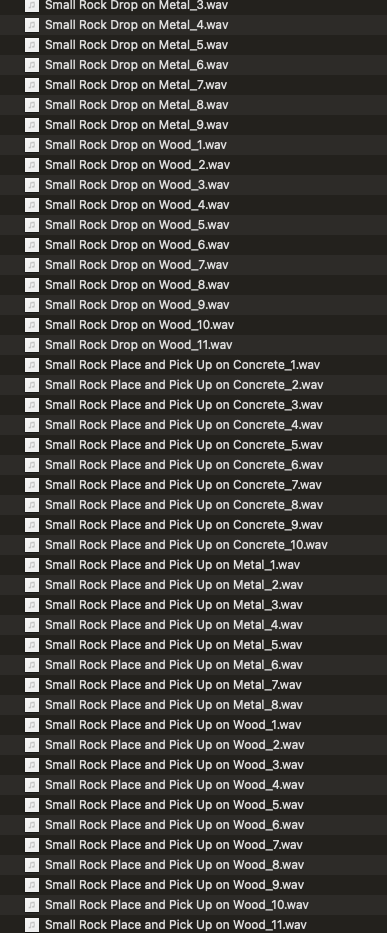Select Small Rock Place and Pick Up on Wood_6.wav
This screenshot has height=933, width=387.
(174, 825)
